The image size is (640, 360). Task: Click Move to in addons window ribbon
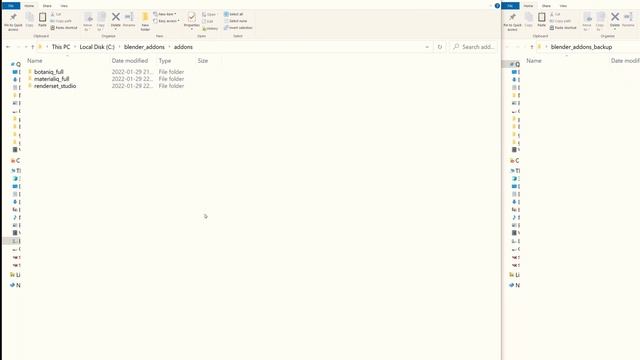88,21
